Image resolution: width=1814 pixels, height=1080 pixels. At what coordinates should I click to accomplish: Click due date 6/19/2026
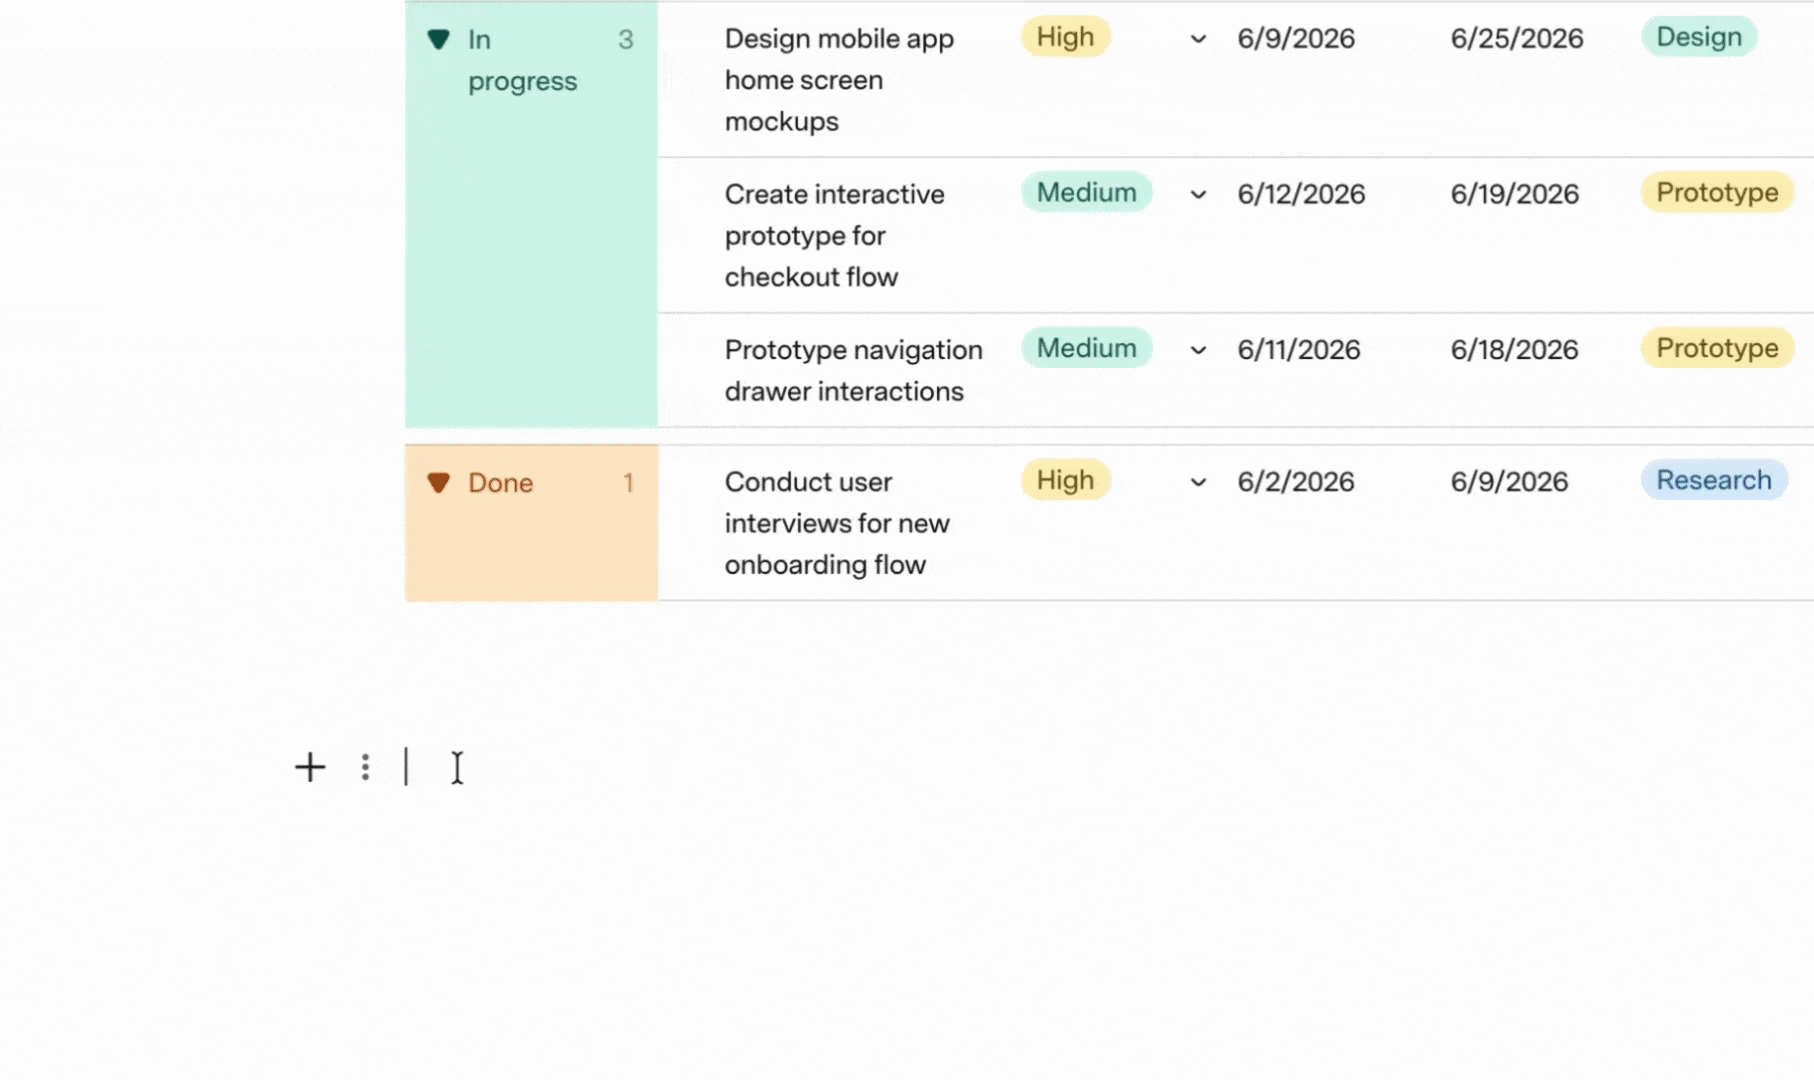pyautogui.click(x=1515, y=194)
